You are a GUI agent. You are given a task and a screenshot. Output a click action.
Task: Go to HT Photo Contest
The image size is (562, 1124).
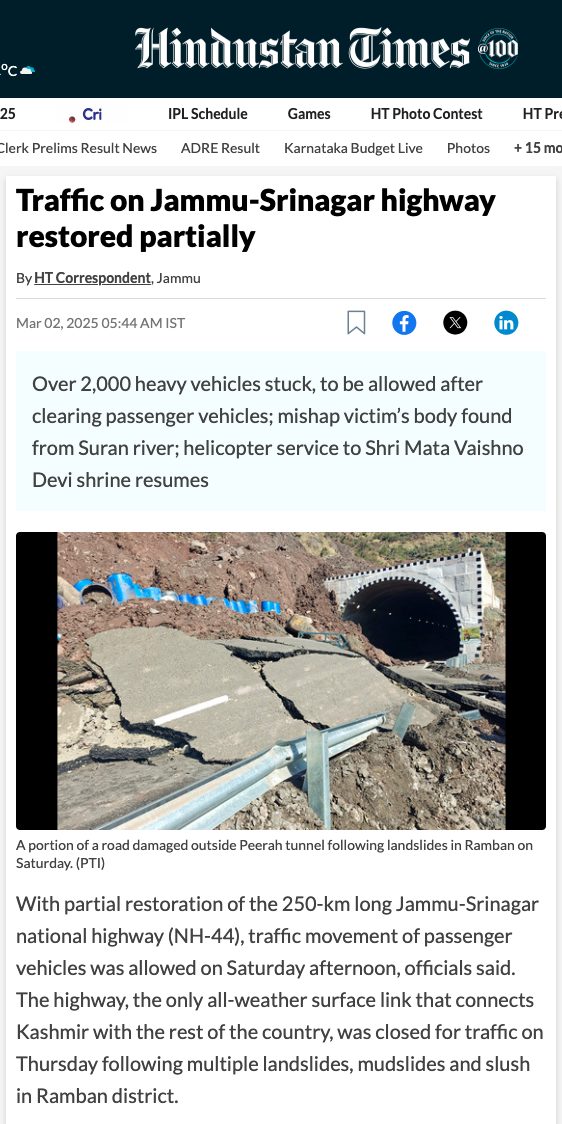coord(427,114)
